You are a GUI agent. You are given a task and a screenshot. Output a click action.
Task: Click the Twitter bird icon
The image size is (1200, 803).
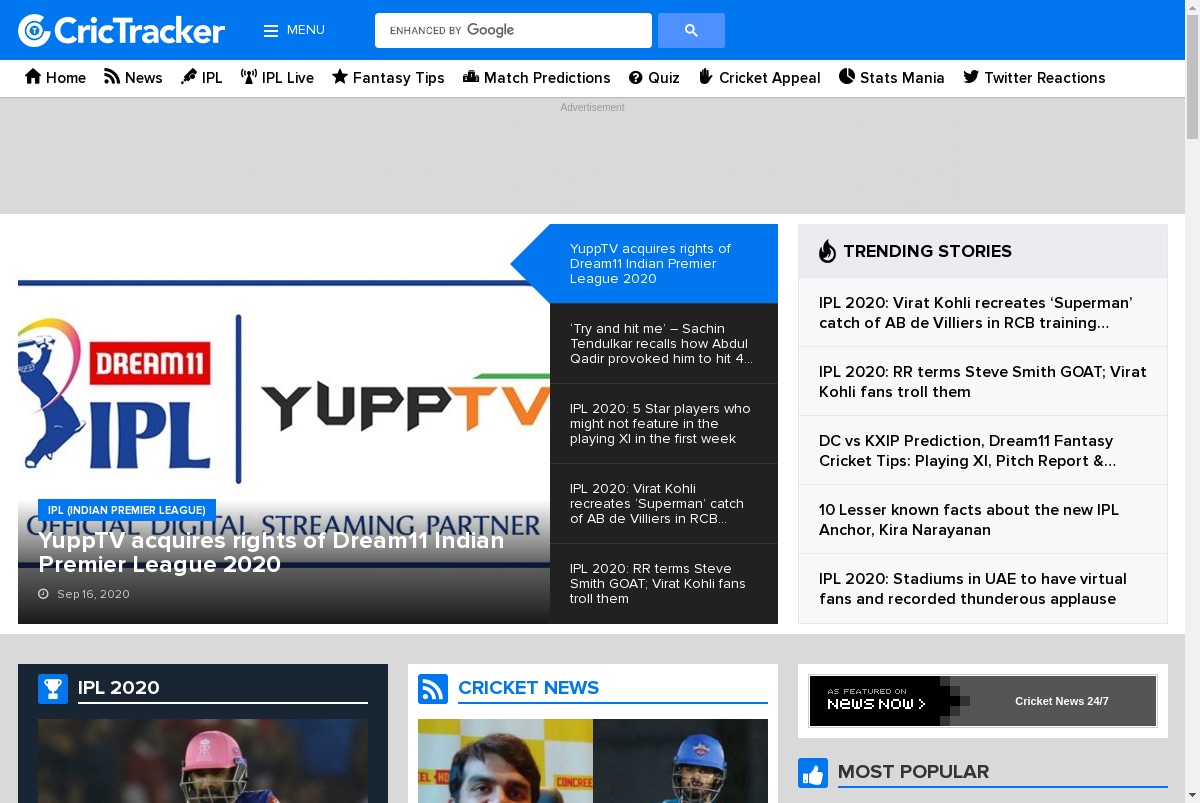[x=971, y=77]
